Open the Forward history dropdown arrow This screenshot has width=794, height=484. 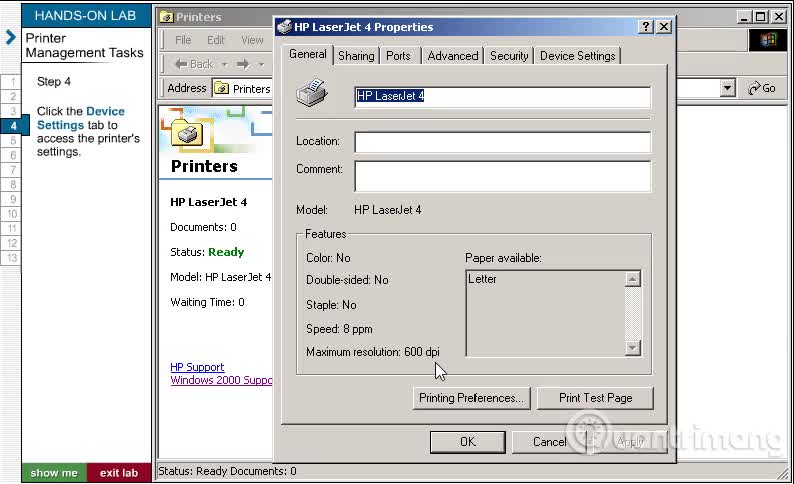pos(261,65)
